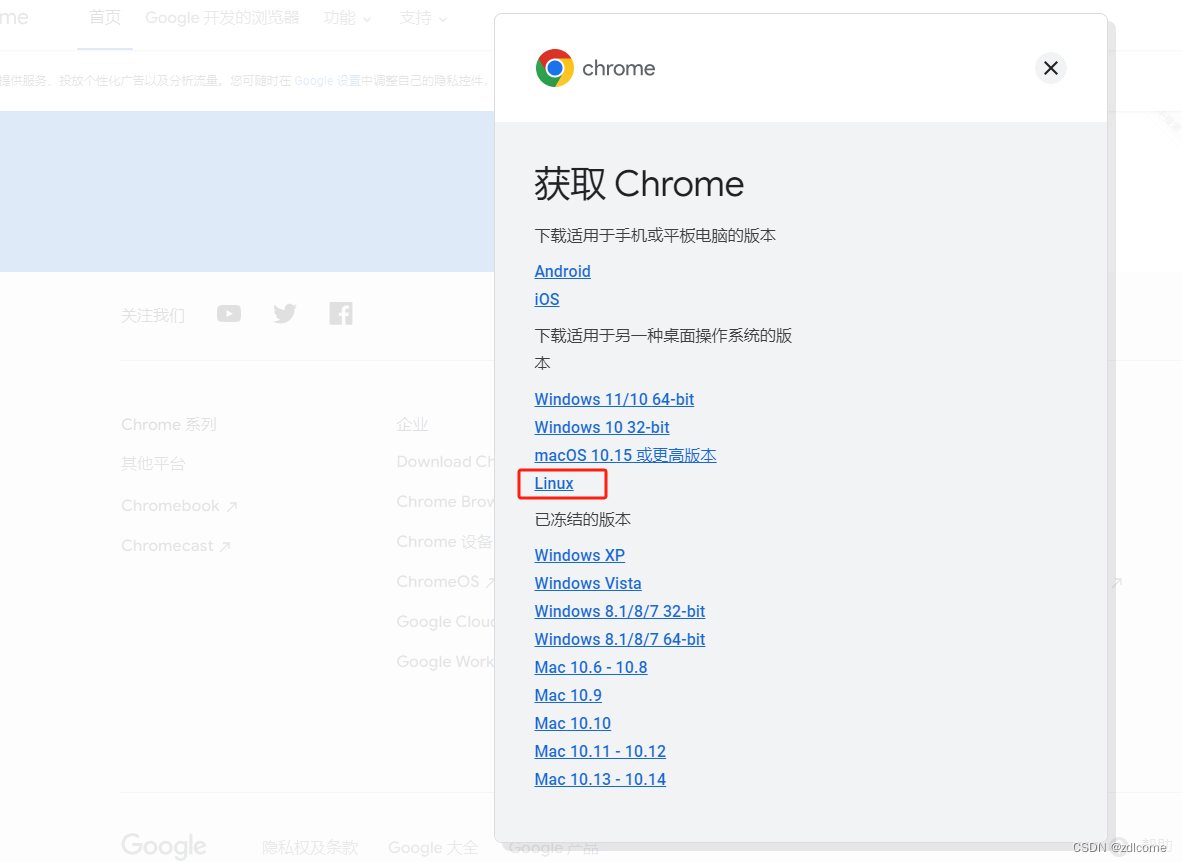Open the Mac 10.10 link

573,723
